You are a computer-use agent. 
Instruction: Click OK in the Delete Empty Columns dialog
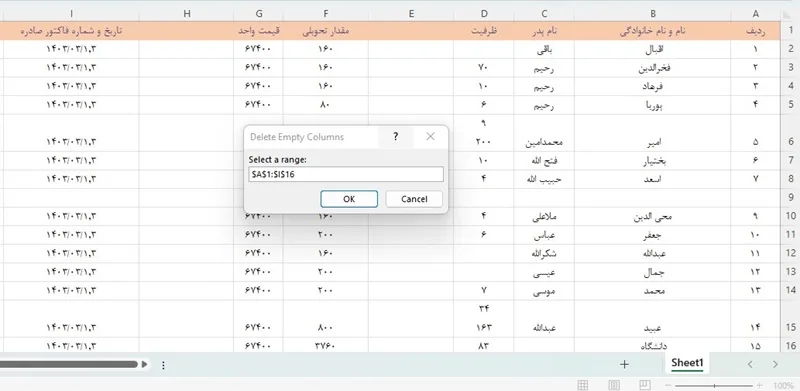point(349,199)
